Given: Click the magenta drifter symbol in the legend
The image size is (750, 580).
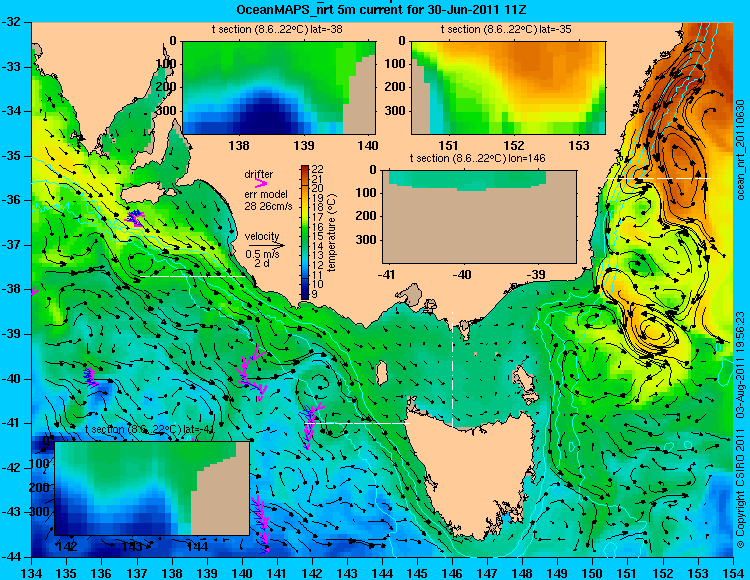Looking at the screenshot, I should (x=261, y=184).
